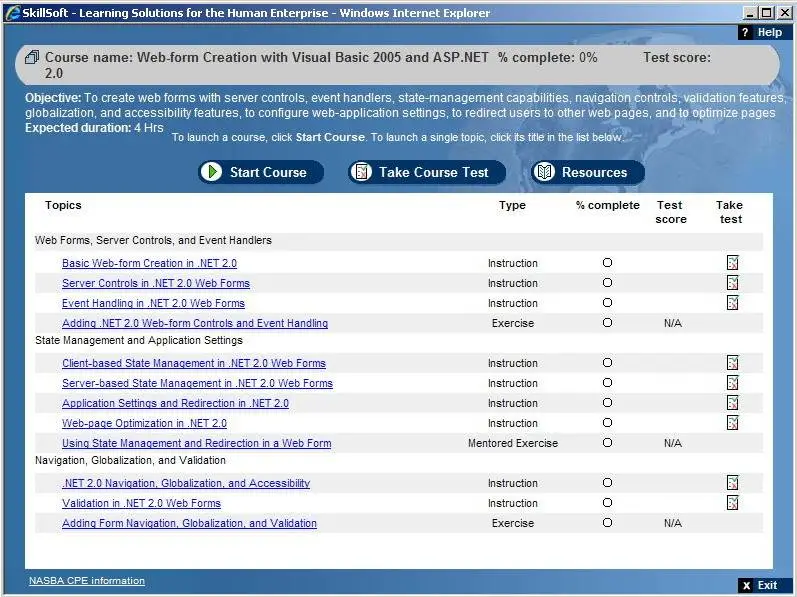The width and height of the screenshot is (797, 597).
Task: Take test for Validation in .NET 2.0
Action: (732, 502)
